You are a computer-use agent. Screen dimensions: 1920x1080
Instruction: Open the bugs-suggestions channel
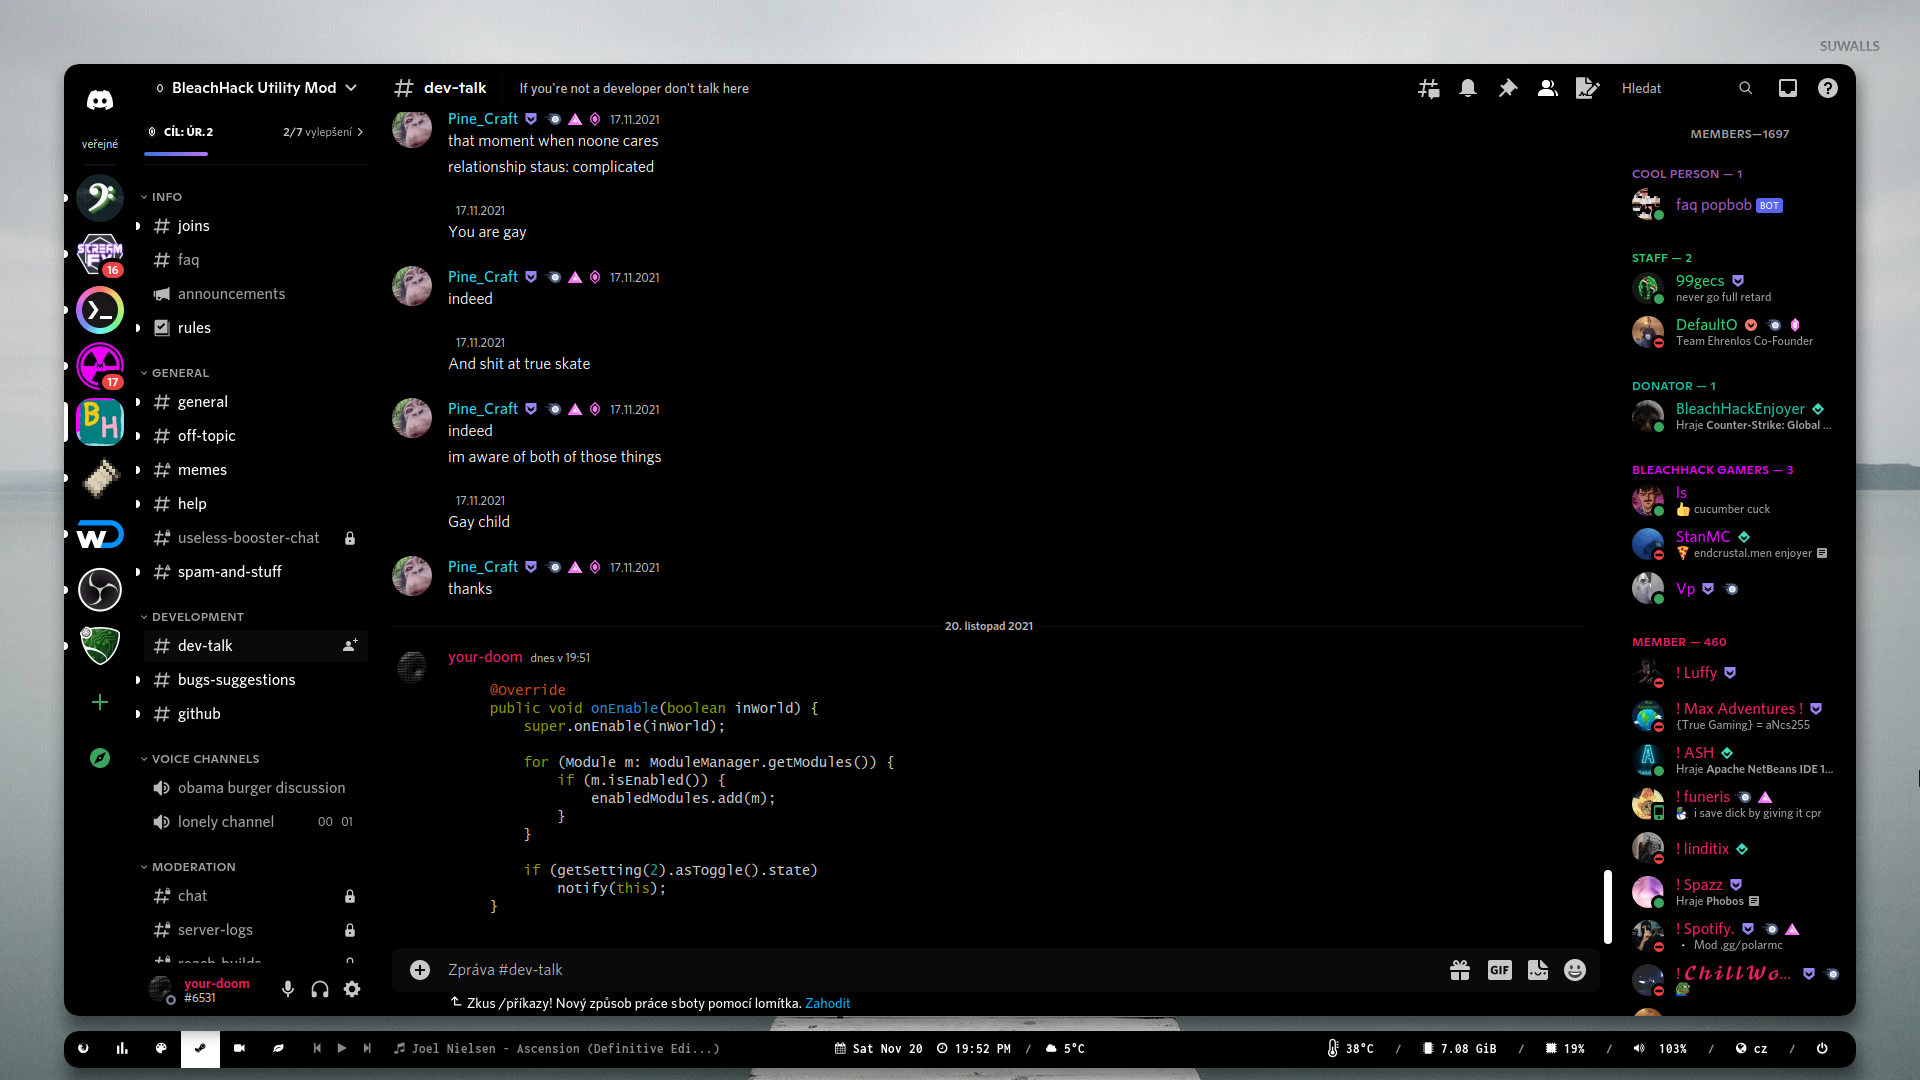point(236,680)
